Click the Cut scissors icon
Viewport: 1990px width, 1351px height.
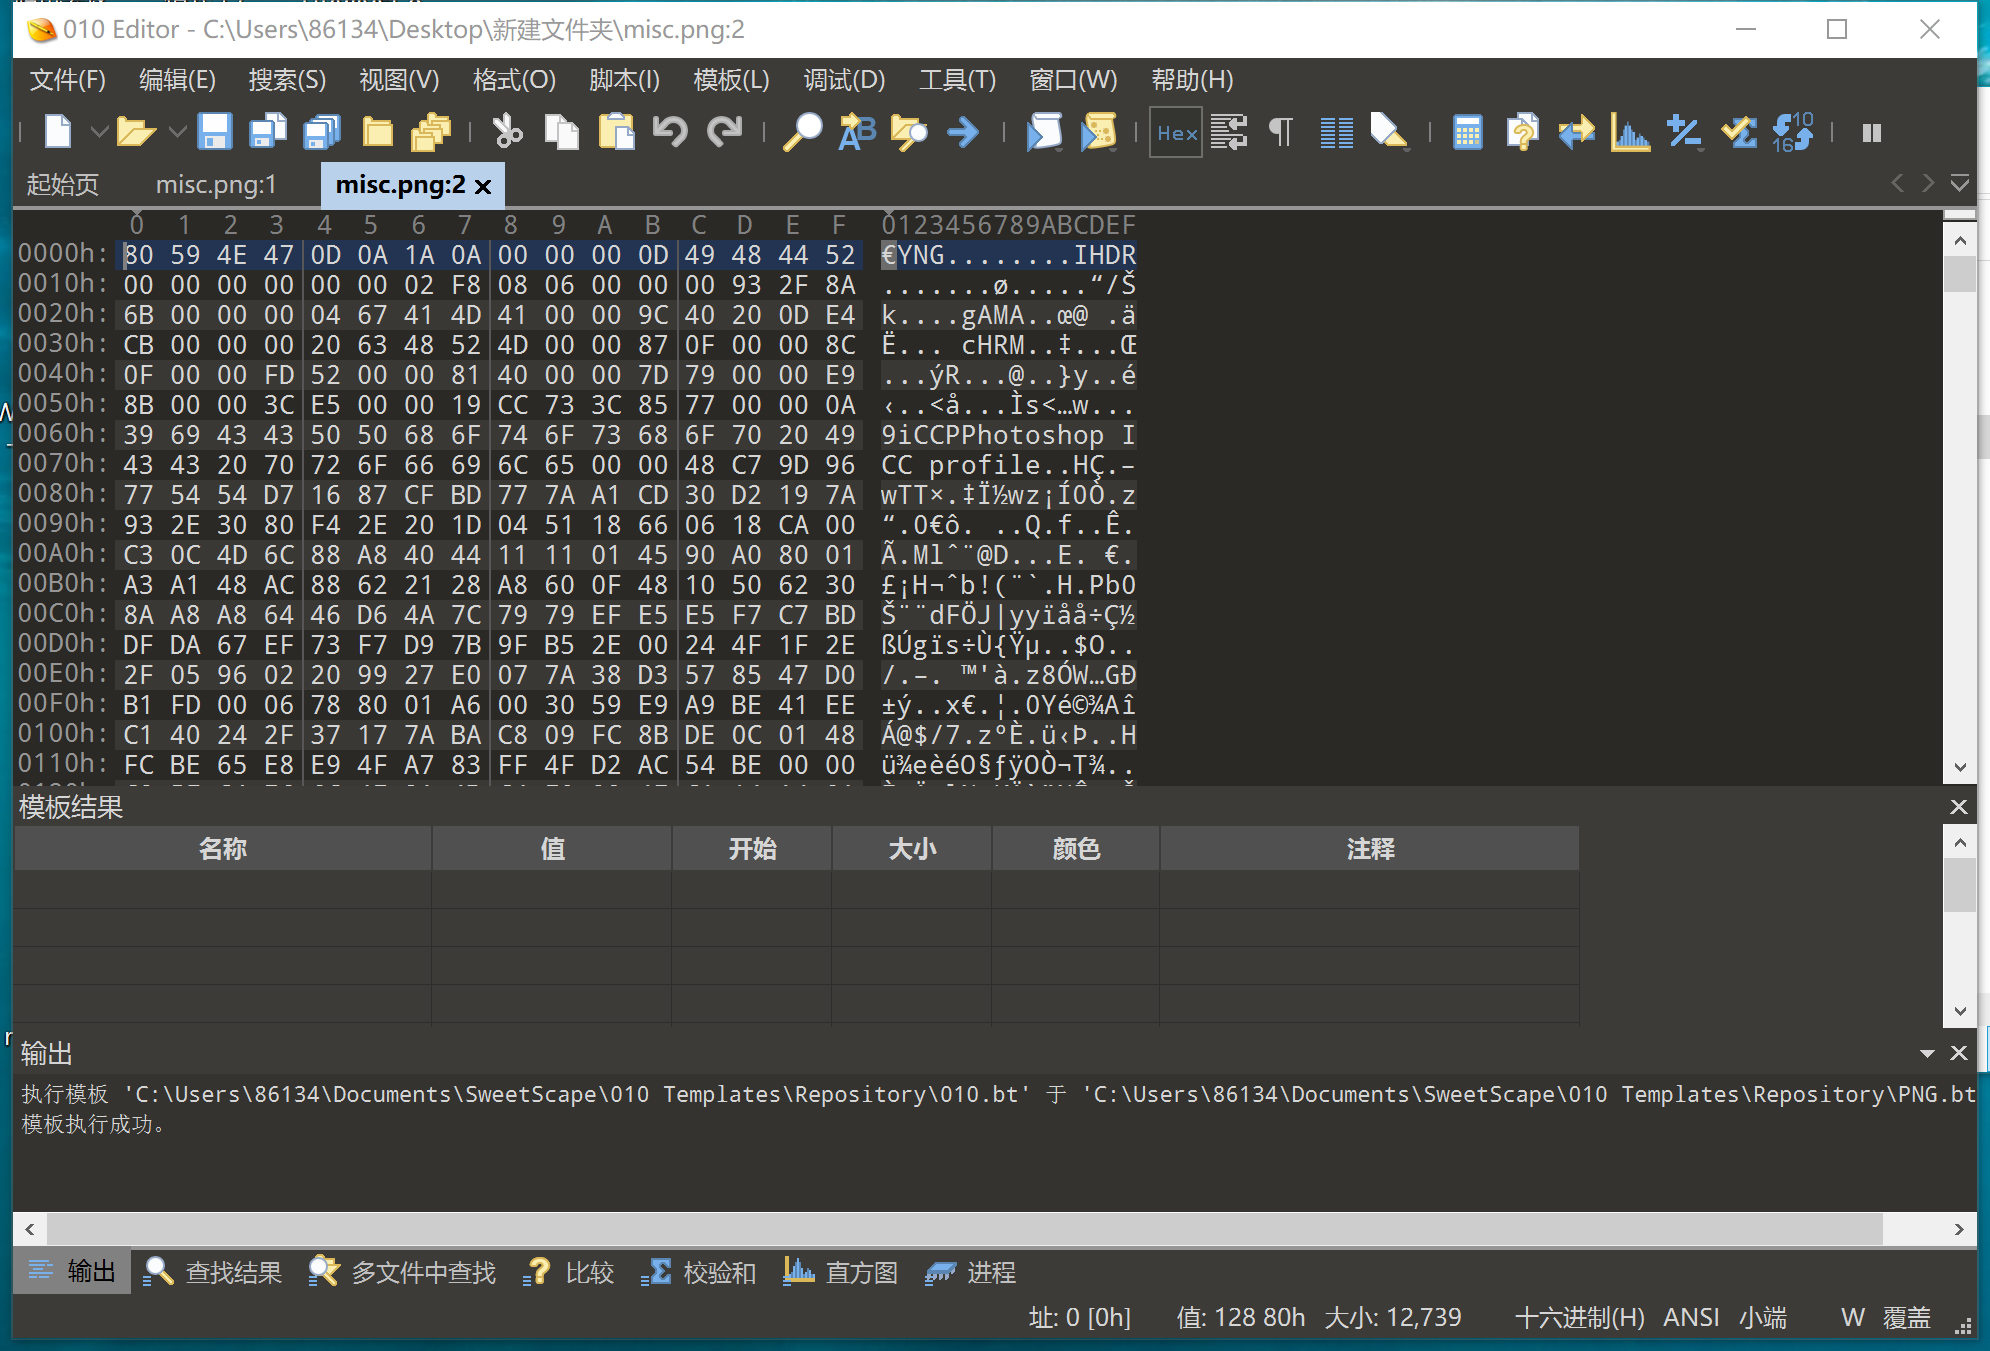(x=507, y=132)
